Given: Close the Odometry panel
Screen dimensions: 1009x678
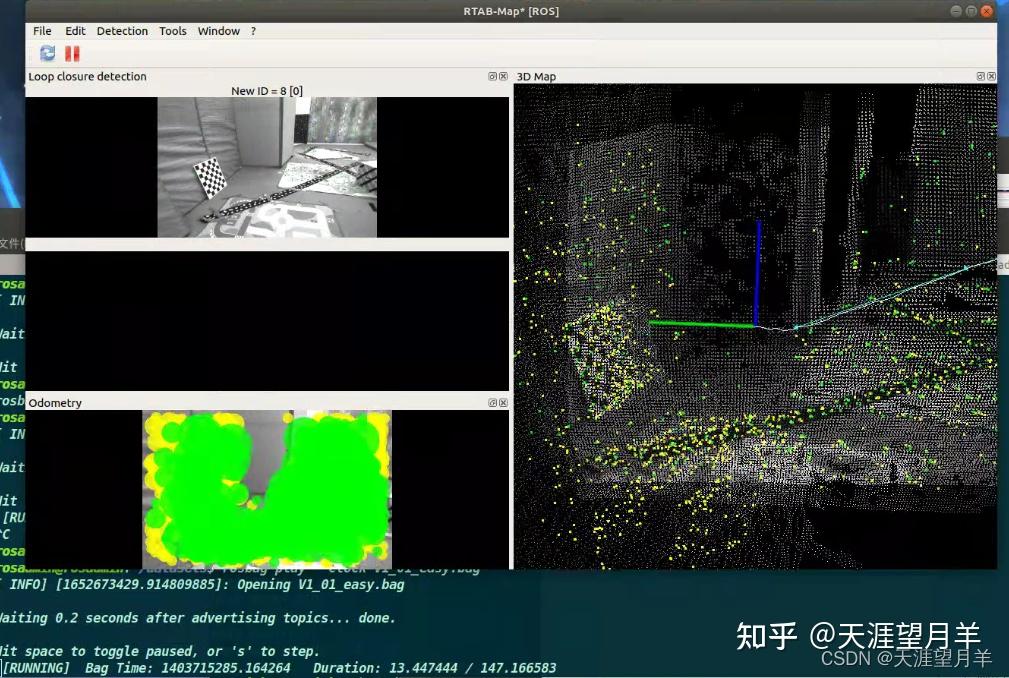Looking at the screenshot, I should (502, 402).
